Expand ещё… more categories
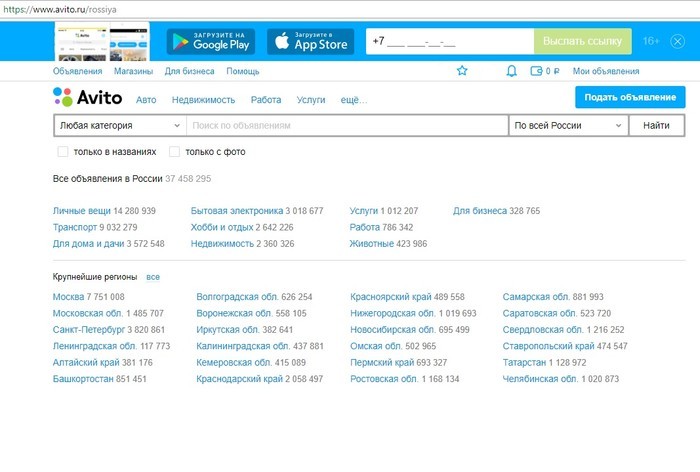 354,100
